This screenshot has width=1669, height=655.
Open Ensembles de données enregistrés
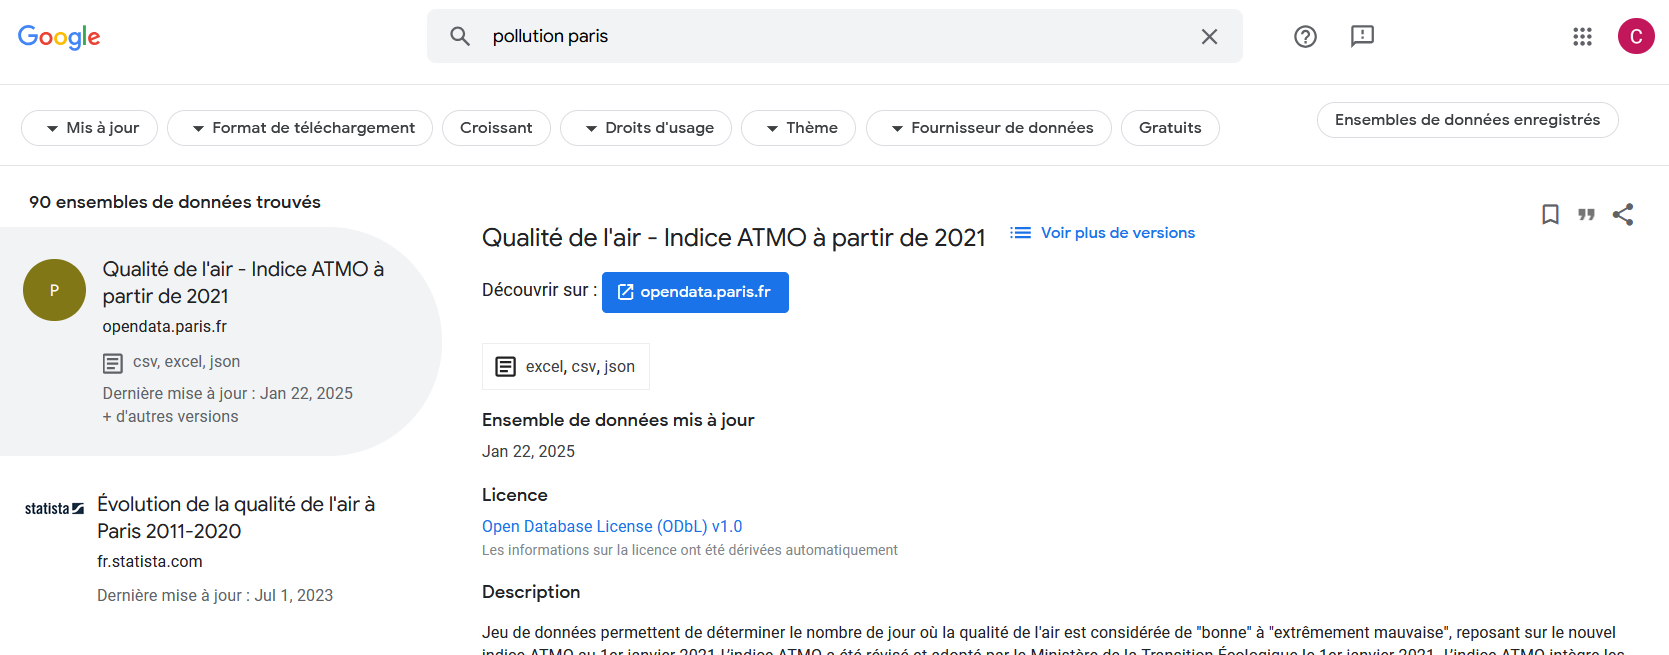[1467, 120]
